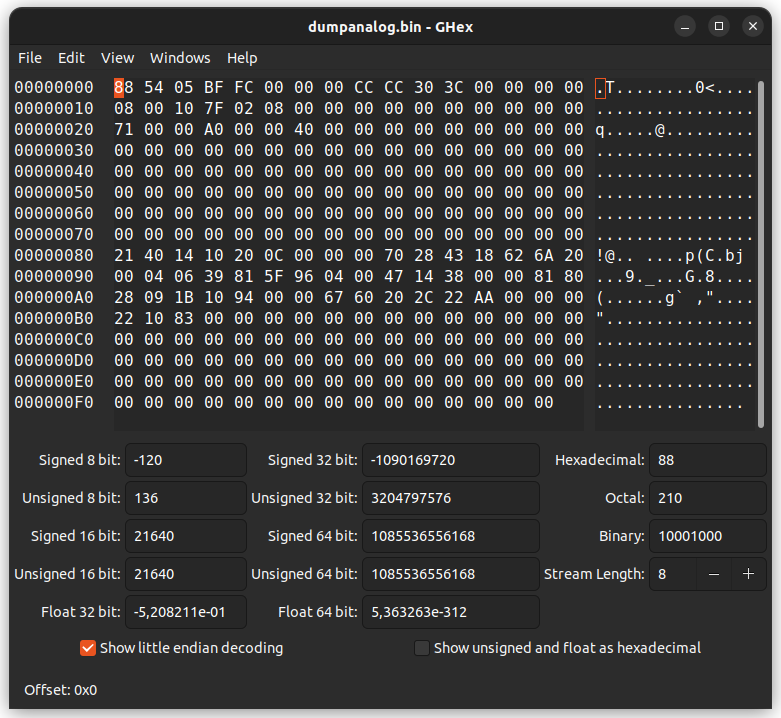This screenshot has height=718, width=781.
Task: Close the dumpanalog.bin window
Action: pos(753,27)
